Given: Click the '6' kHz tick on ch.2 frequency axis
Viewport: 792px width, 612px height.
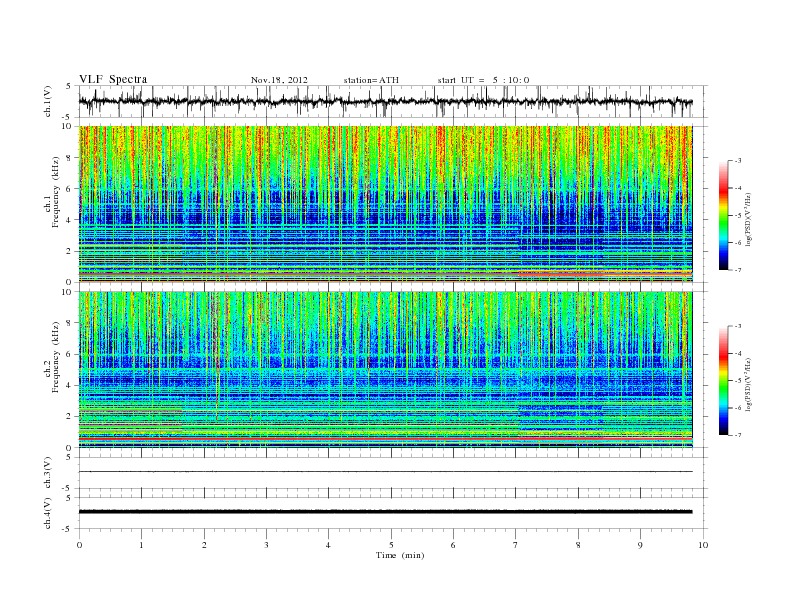Looking at the screenshot, I should pyautogui.click(x=69, y=354).
